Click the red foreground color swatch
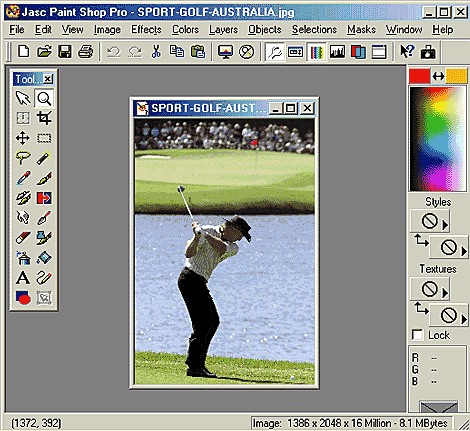Viewport: 470px width, 431px height. [x=419, y=76]
